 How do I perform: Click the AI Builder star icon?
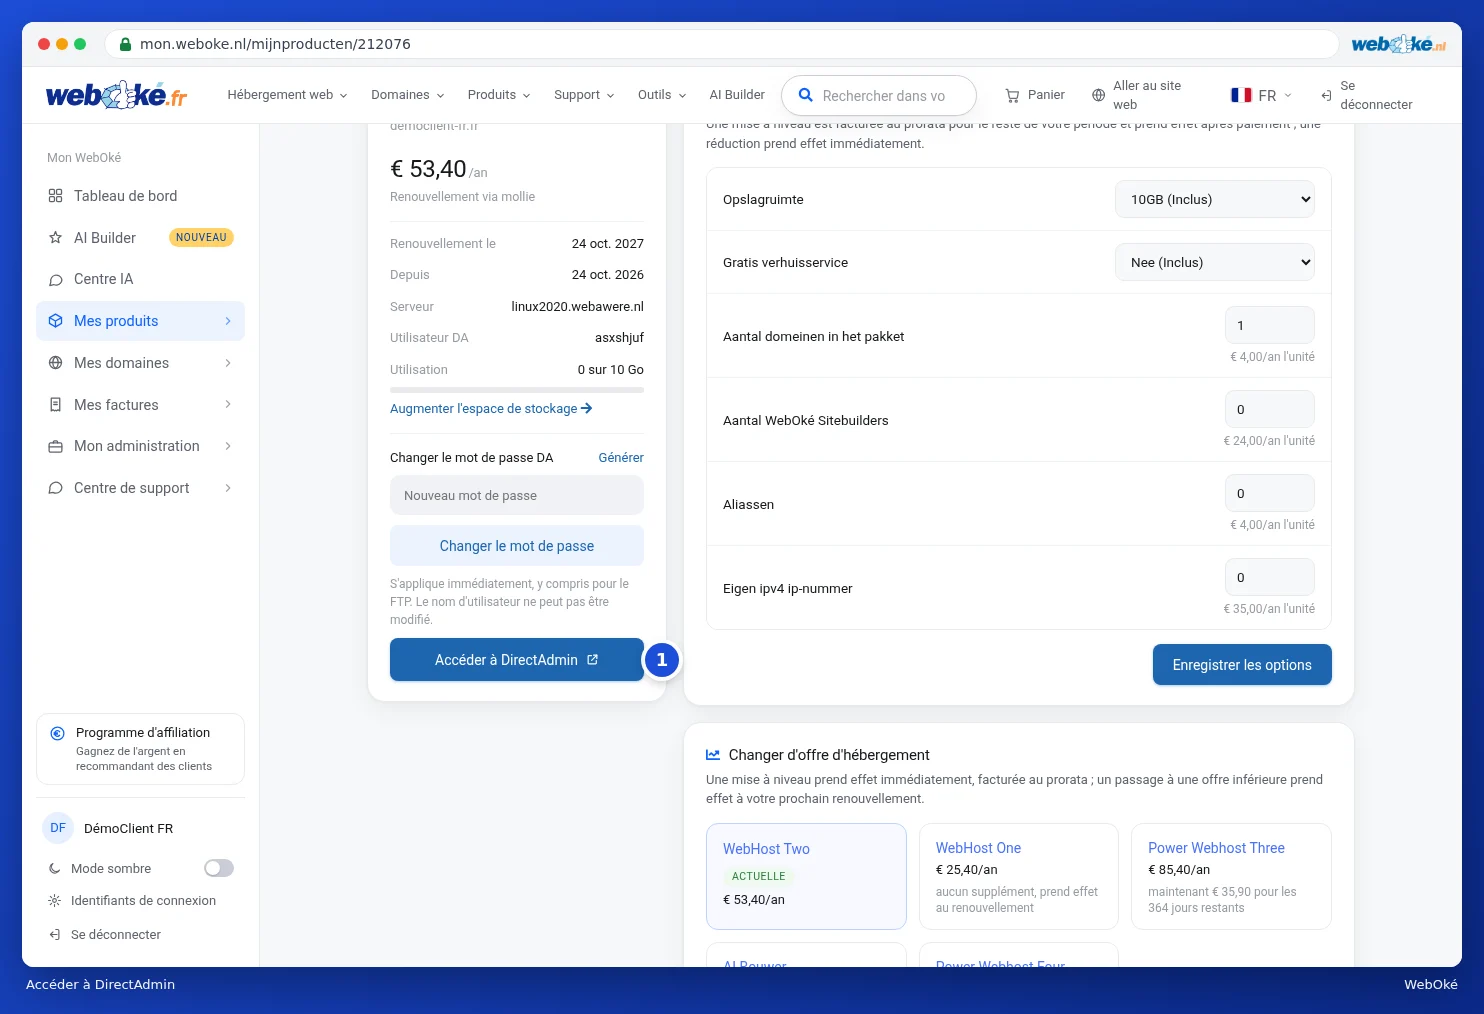point(55,238)
